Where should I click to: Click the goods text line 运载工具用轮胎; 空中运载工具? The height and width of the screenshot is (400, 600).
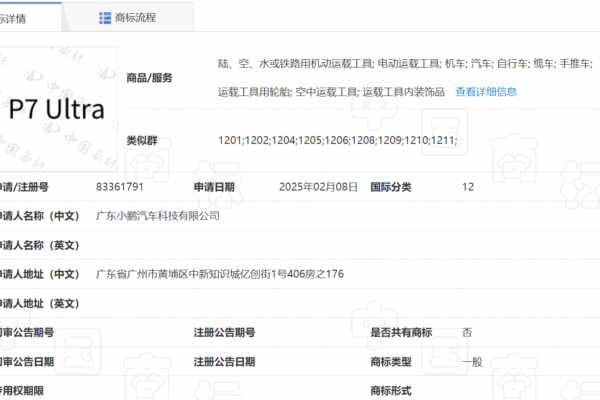tap(331, 92)
